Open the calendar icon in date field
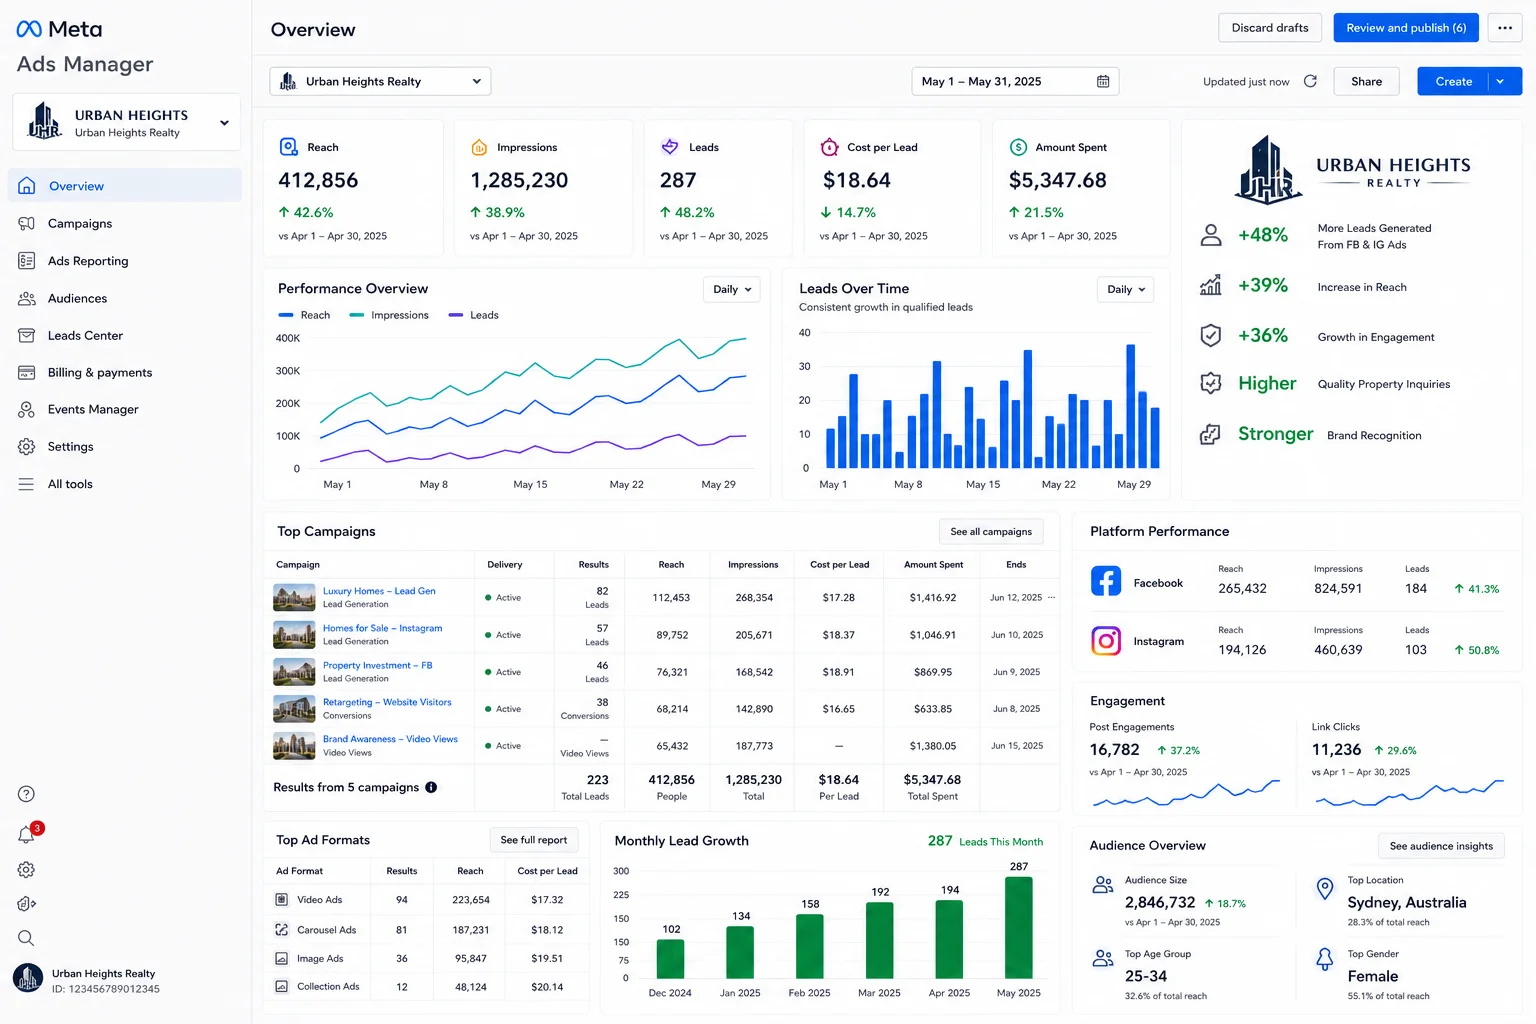 (1103, 81)
